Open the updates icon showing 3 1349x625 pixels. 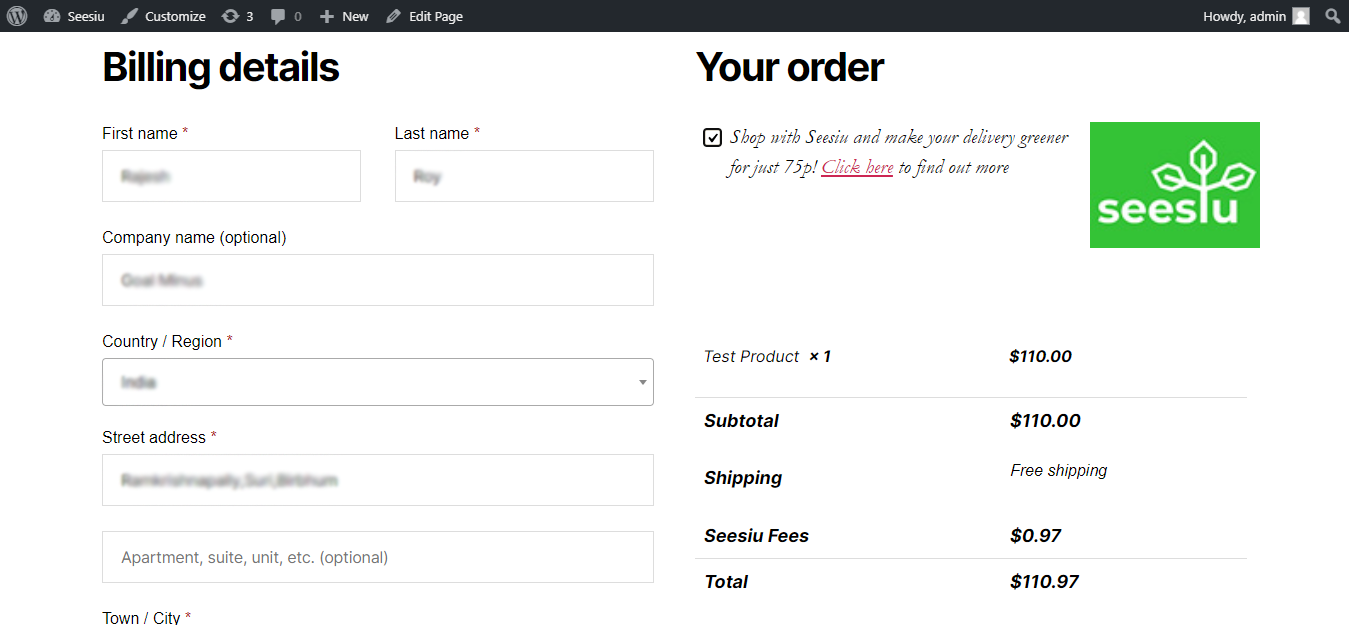pos(230,16)
